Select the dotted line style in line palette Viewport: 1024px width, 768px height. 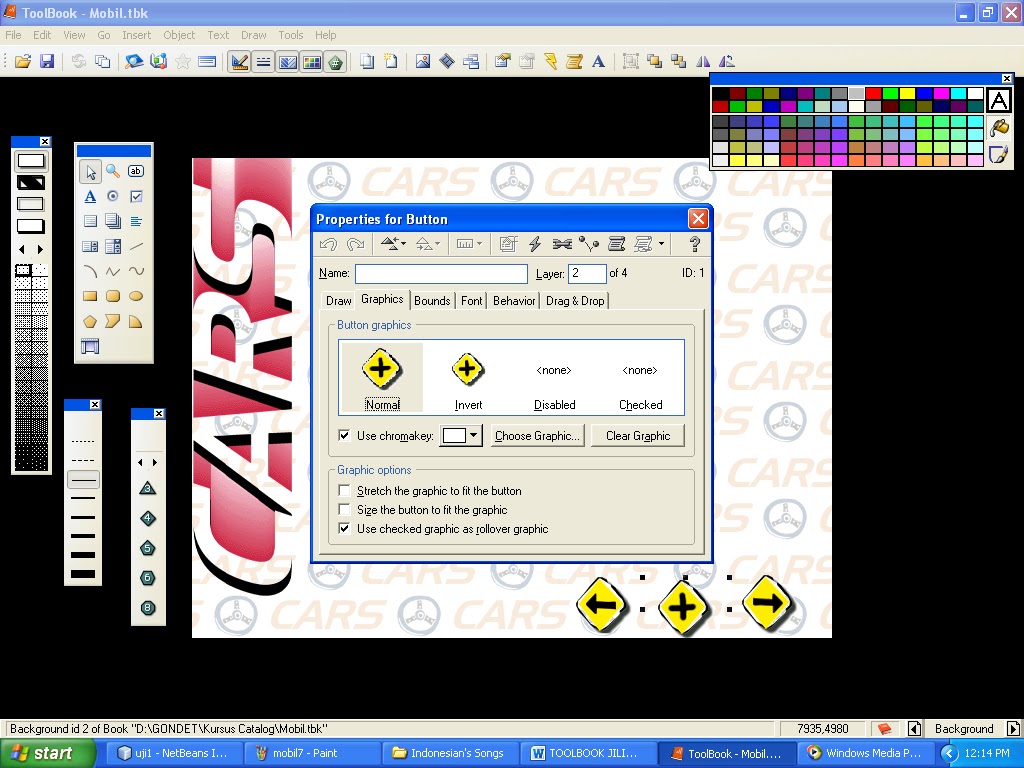tap(83, 441)
